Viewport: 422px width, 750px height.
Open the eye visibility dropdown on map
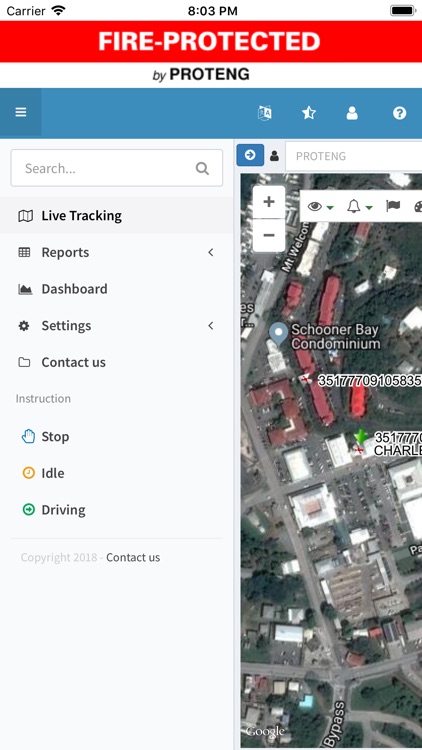tap(321, 207)
